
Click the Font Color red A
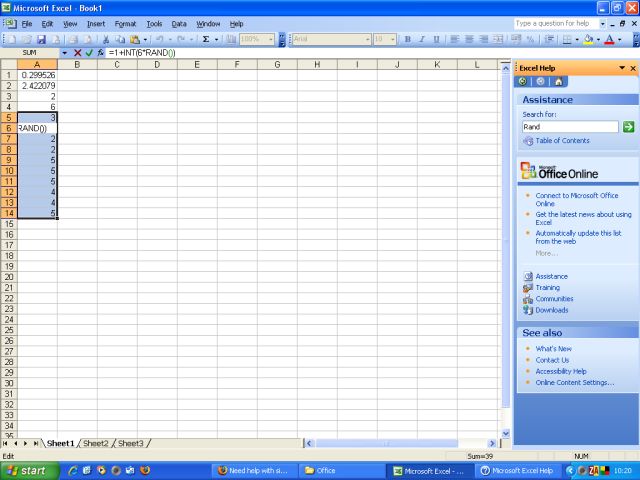coord(609,39)
